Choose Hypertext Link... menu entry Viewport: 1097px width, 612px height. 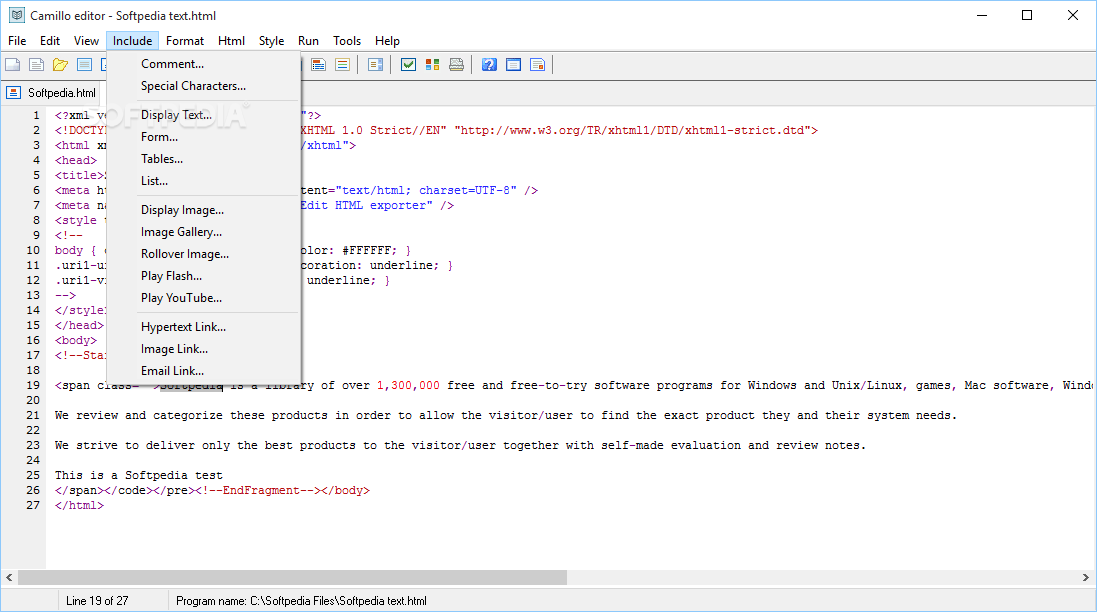coord(204,327)
